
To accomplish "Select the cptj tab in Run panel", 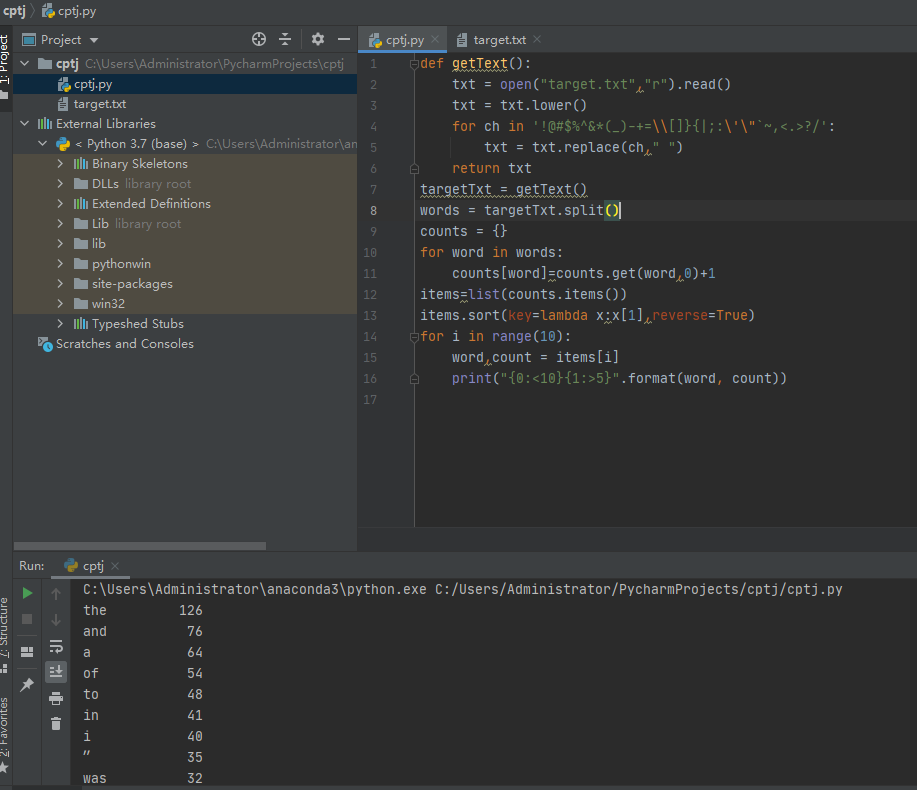I will click(x=92, y=566).
